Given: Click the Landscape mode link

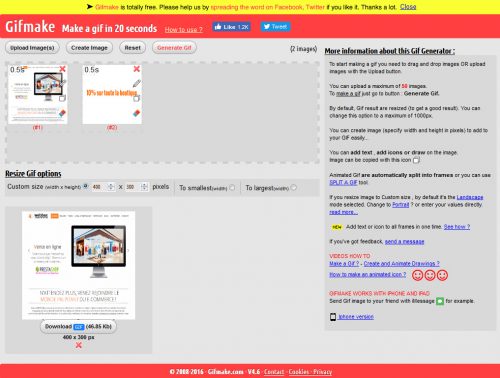Looking at the screenshot, I should [x=470, y=197].
